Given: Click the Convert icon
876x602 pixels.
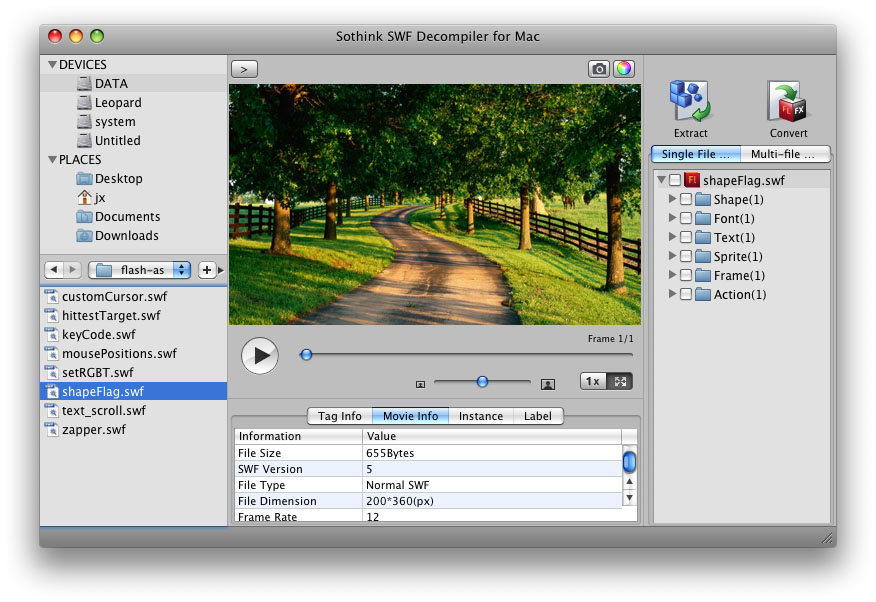Looking at the screenshot, I should (x=788, y=101).
